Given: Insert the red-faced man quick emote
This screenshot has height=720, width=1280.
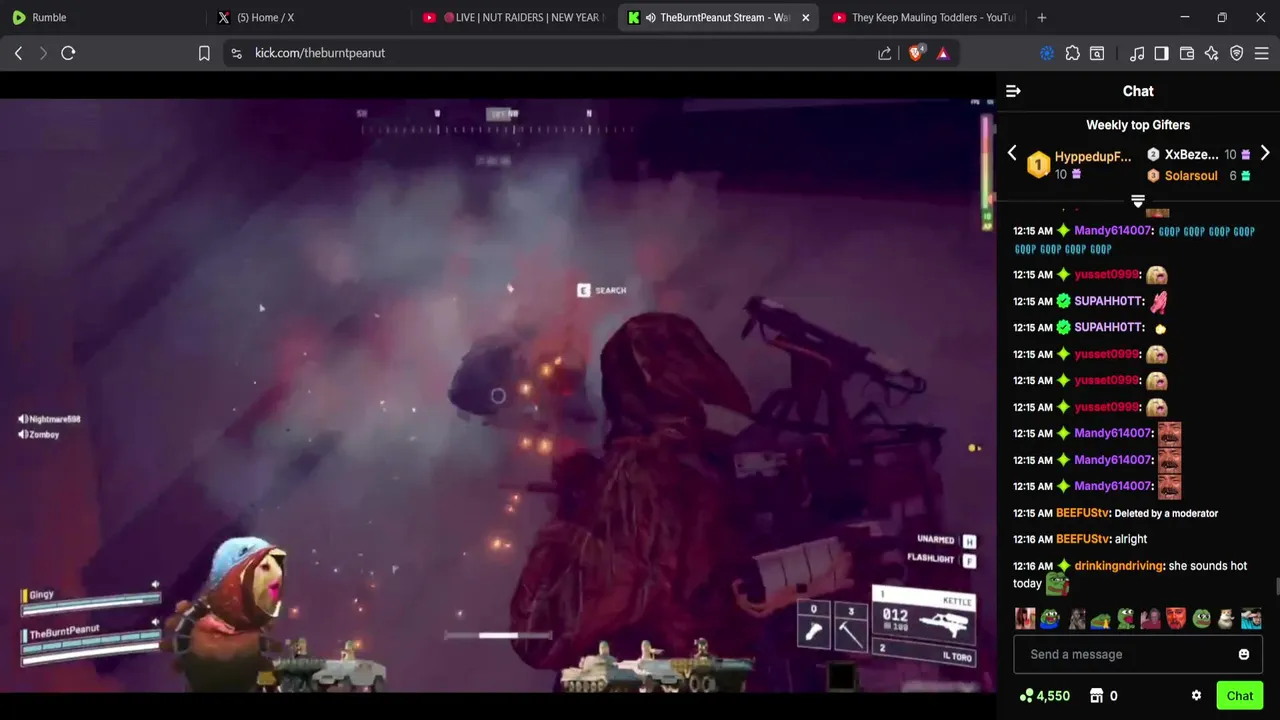Looking at the screenshot, I should click(x=1175, y=619).
